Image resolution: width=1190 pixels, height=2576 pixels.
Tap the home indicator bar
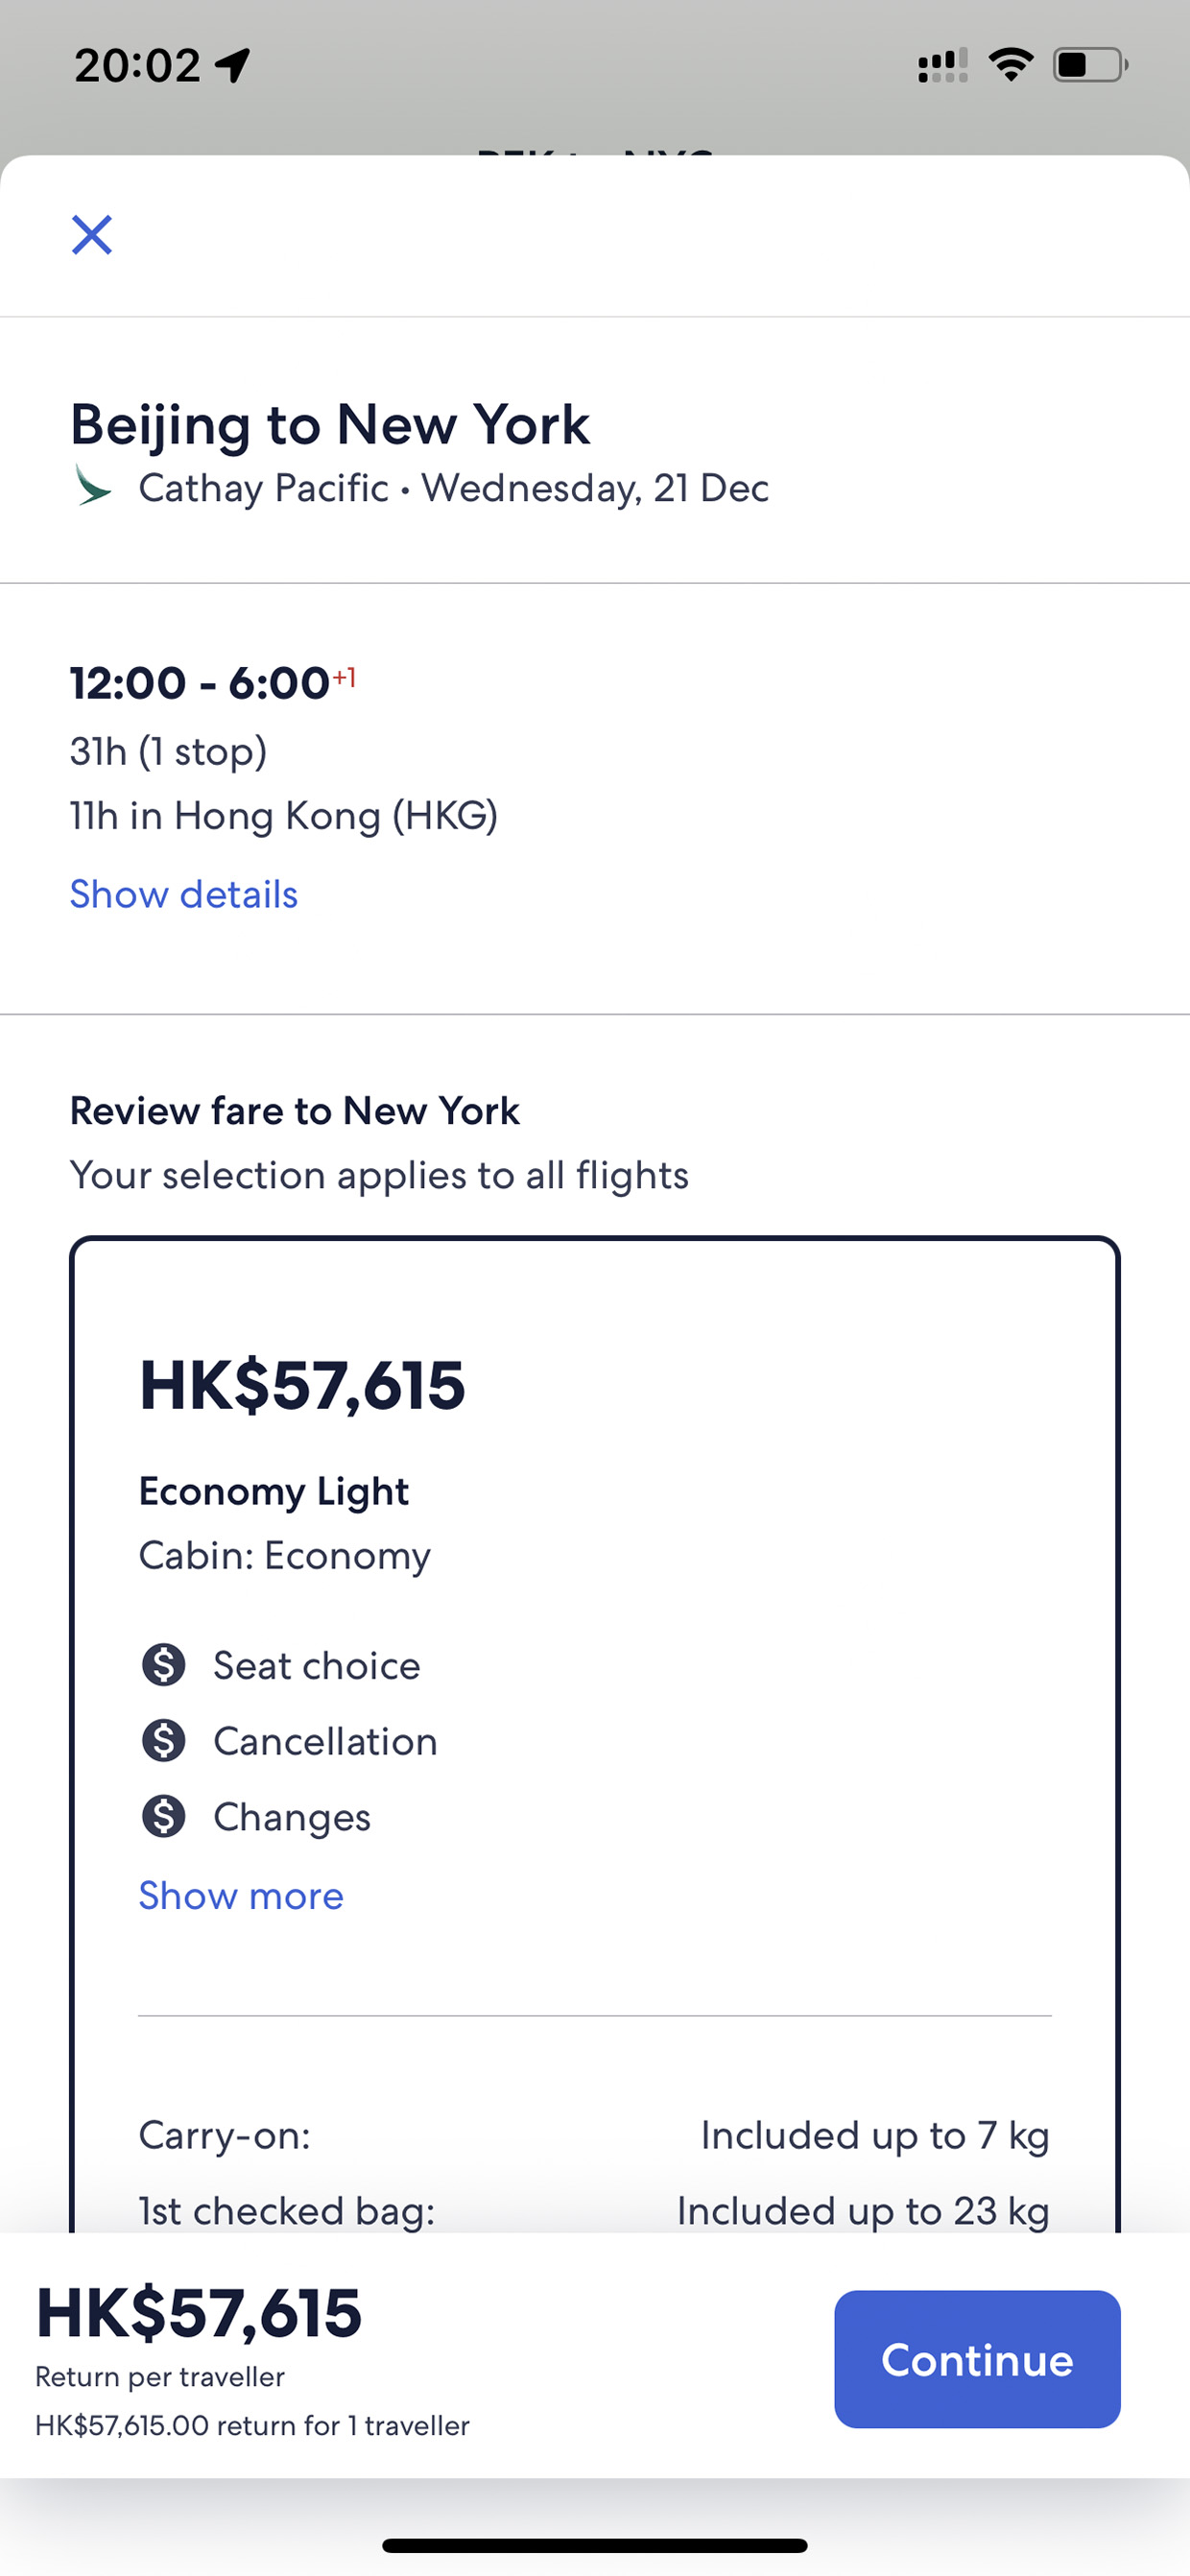point(595,2545)
